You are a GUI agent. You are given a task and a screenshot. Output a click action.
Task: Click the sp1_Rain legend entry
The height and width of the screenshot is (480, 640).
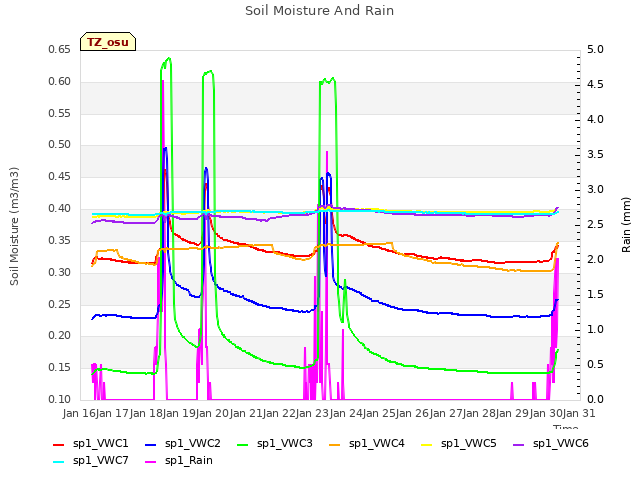click(179, 461)
